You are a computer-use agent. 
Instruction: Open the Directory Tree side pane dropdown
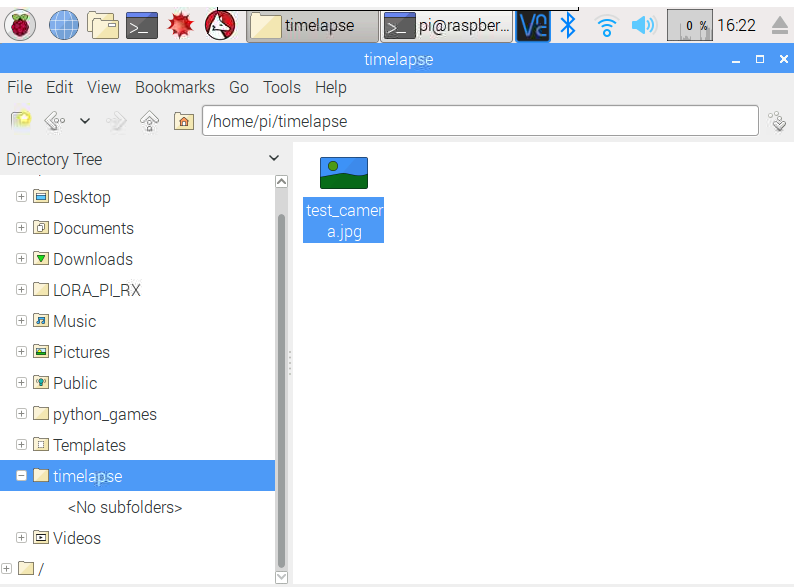click(x=274, y=159)
